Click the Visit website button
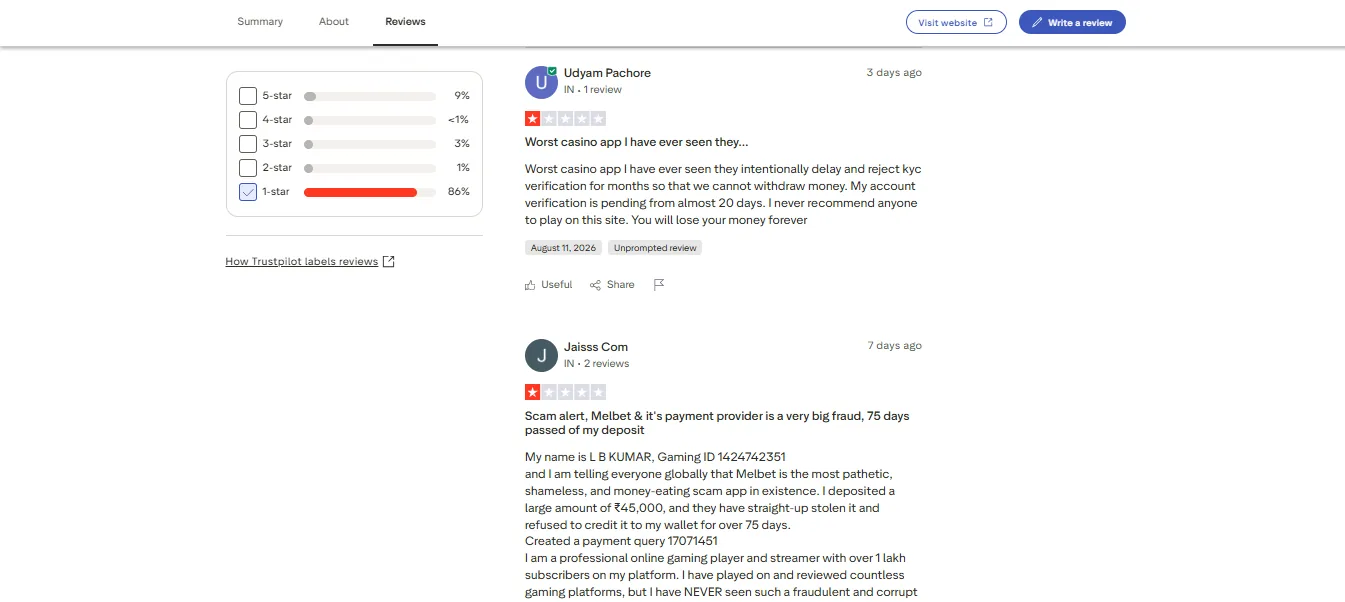This screenshot has width=1345, height=602. coord(956,22)
